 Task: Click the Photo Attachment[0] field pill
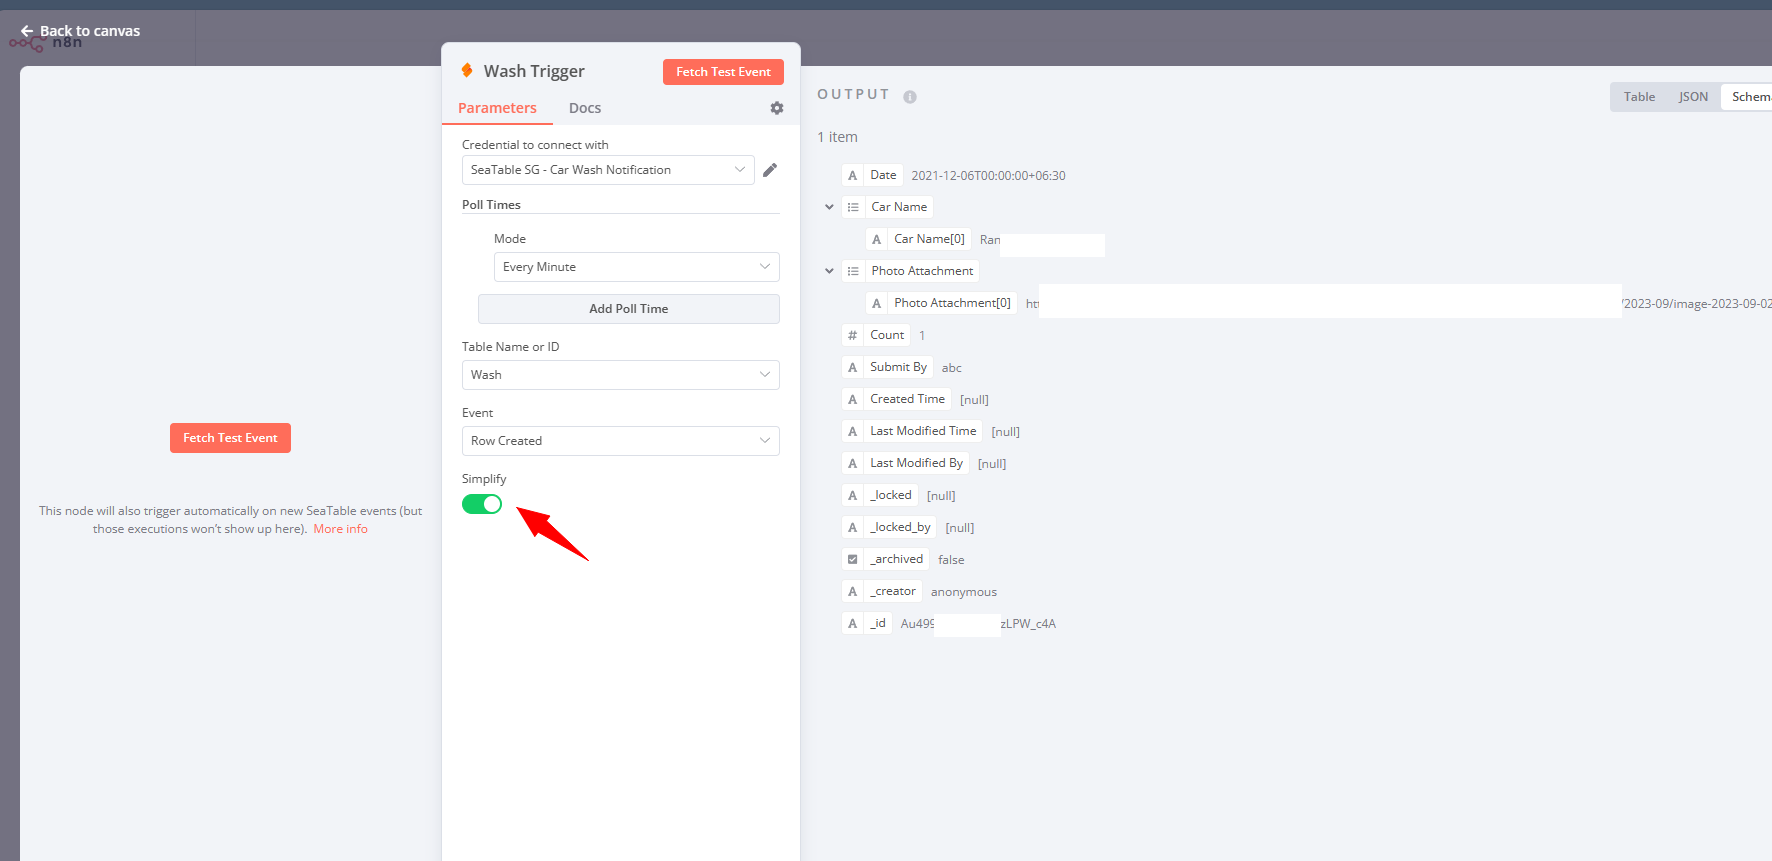pos(941,303)
